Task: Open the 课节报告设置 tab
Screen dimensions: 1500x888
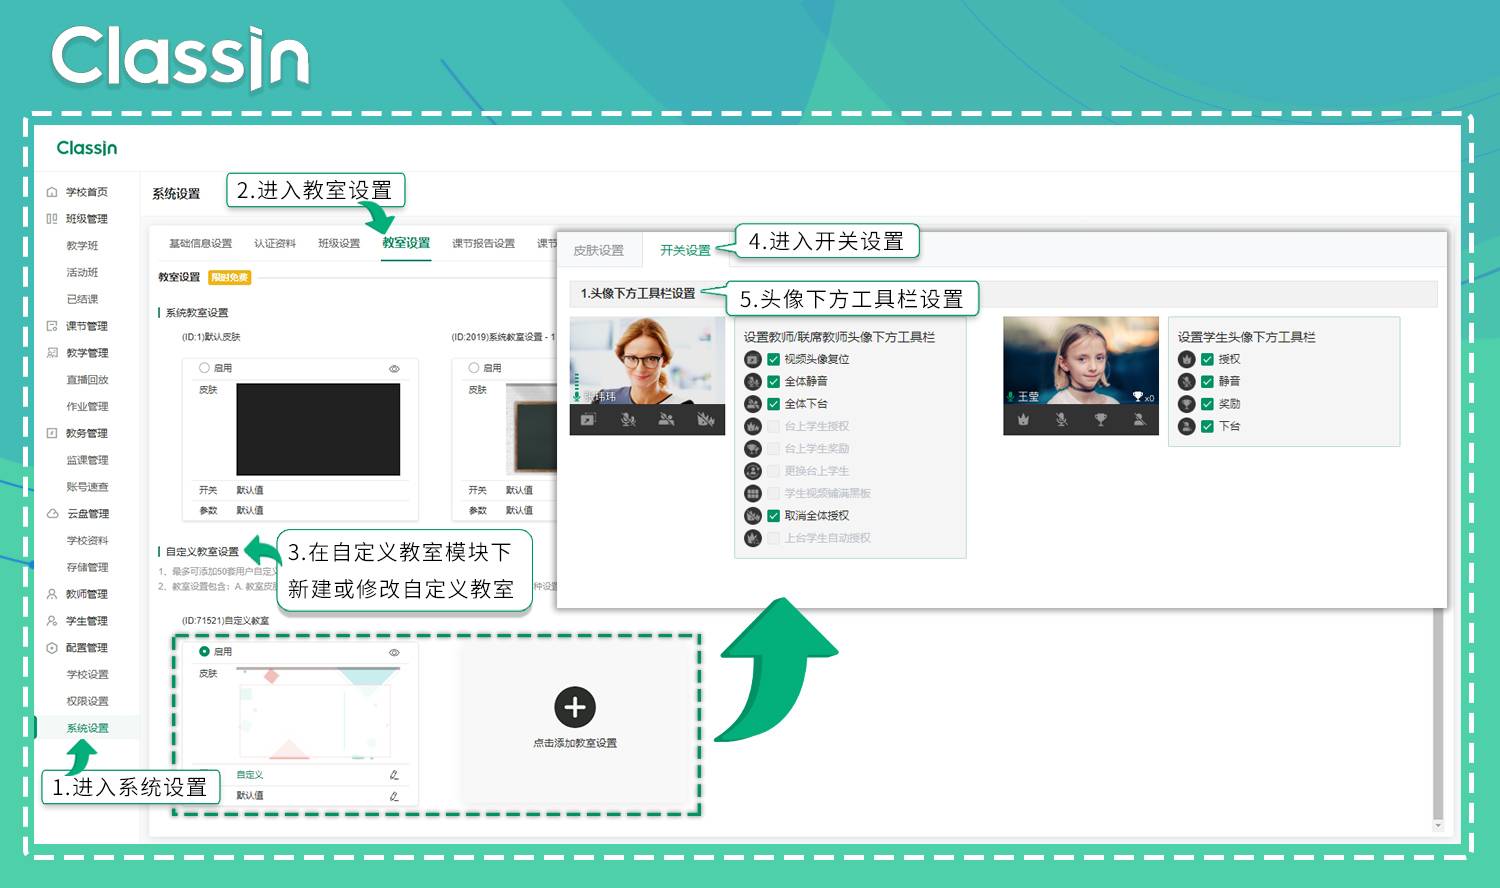Action: tap(483, 243)
